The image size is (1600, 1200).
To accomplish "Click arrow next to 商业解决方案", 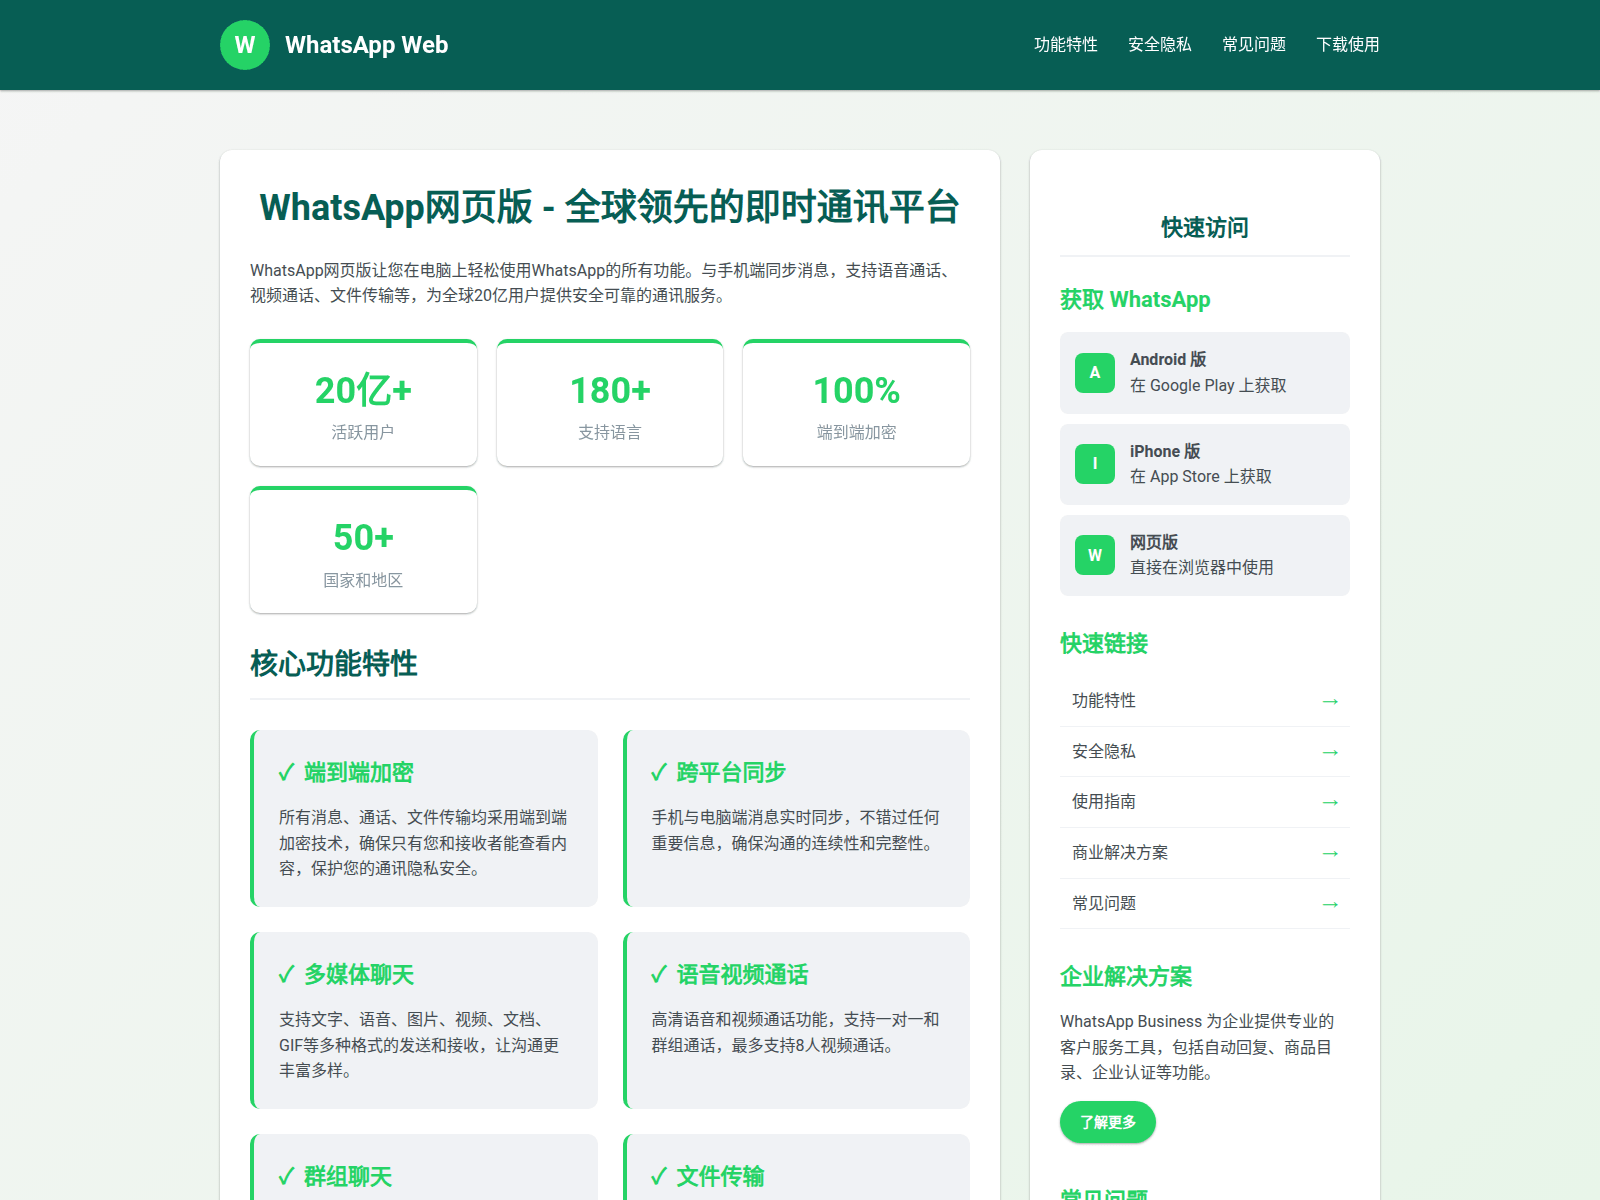I will 1330,853.
